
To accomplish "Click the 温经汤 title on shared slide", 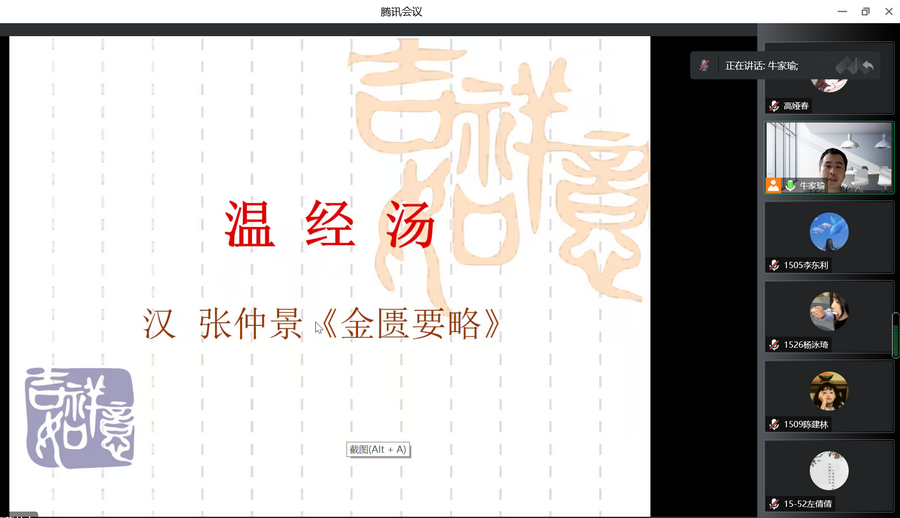I will point(330,225).
